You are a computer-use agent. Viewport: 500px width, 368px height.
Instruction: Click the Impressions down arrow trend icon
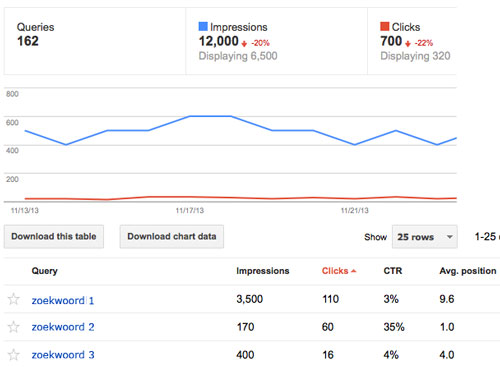point(244,43)
